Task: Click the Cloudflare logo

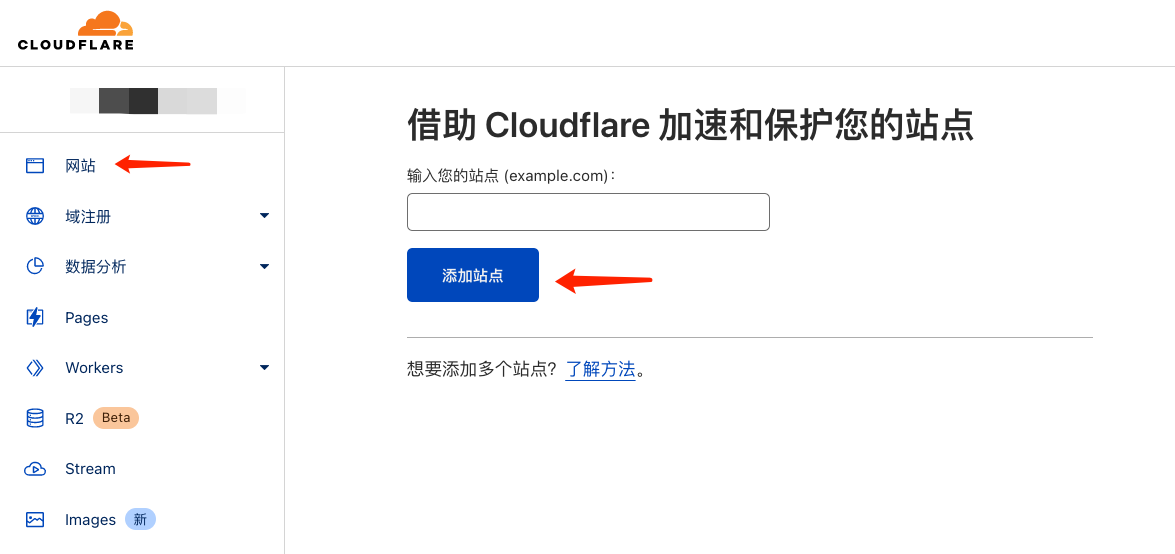Action: coord(76,31)
